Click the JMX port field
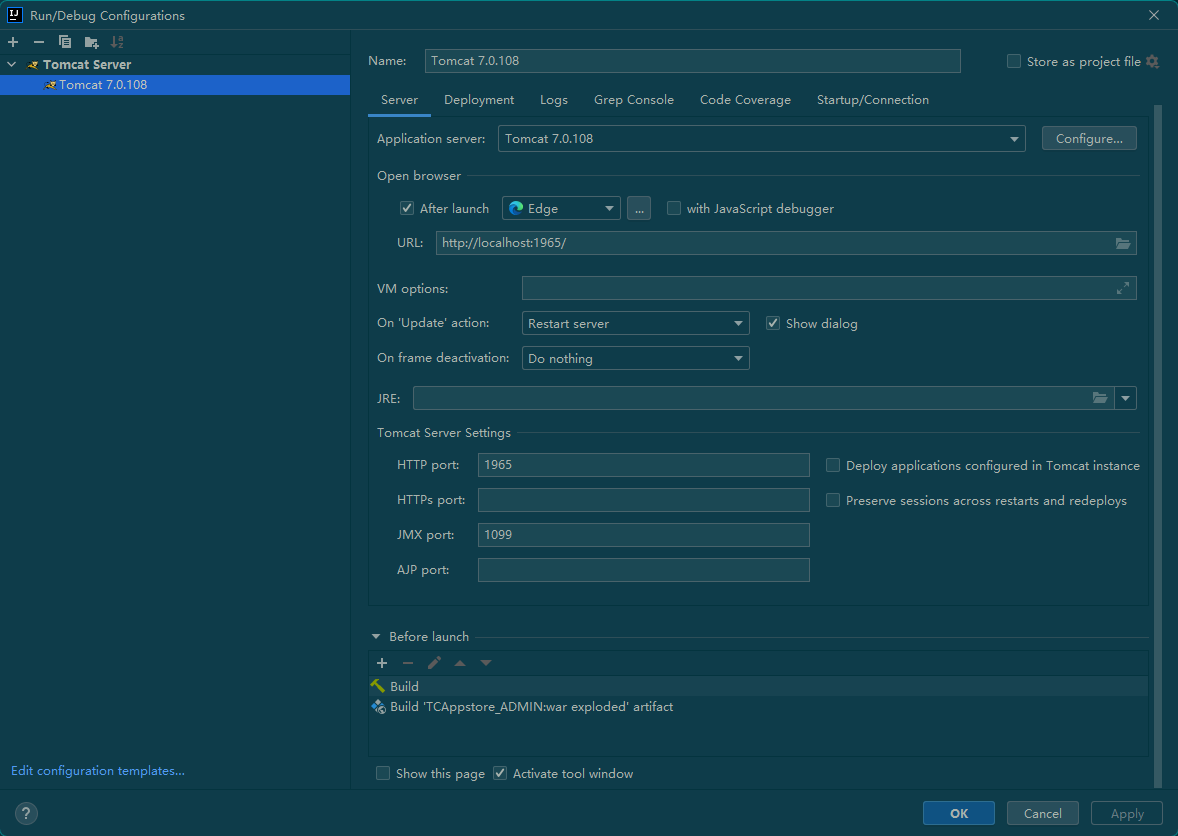The width and height of the screenshot is (1178, 836). 643,535
